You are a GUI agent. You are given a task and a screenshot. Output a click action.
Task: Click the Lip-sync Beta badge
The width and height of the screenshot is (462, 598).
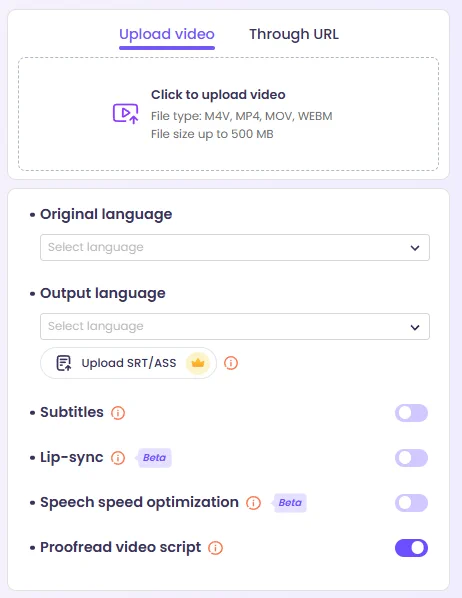(x=154, y=458)
